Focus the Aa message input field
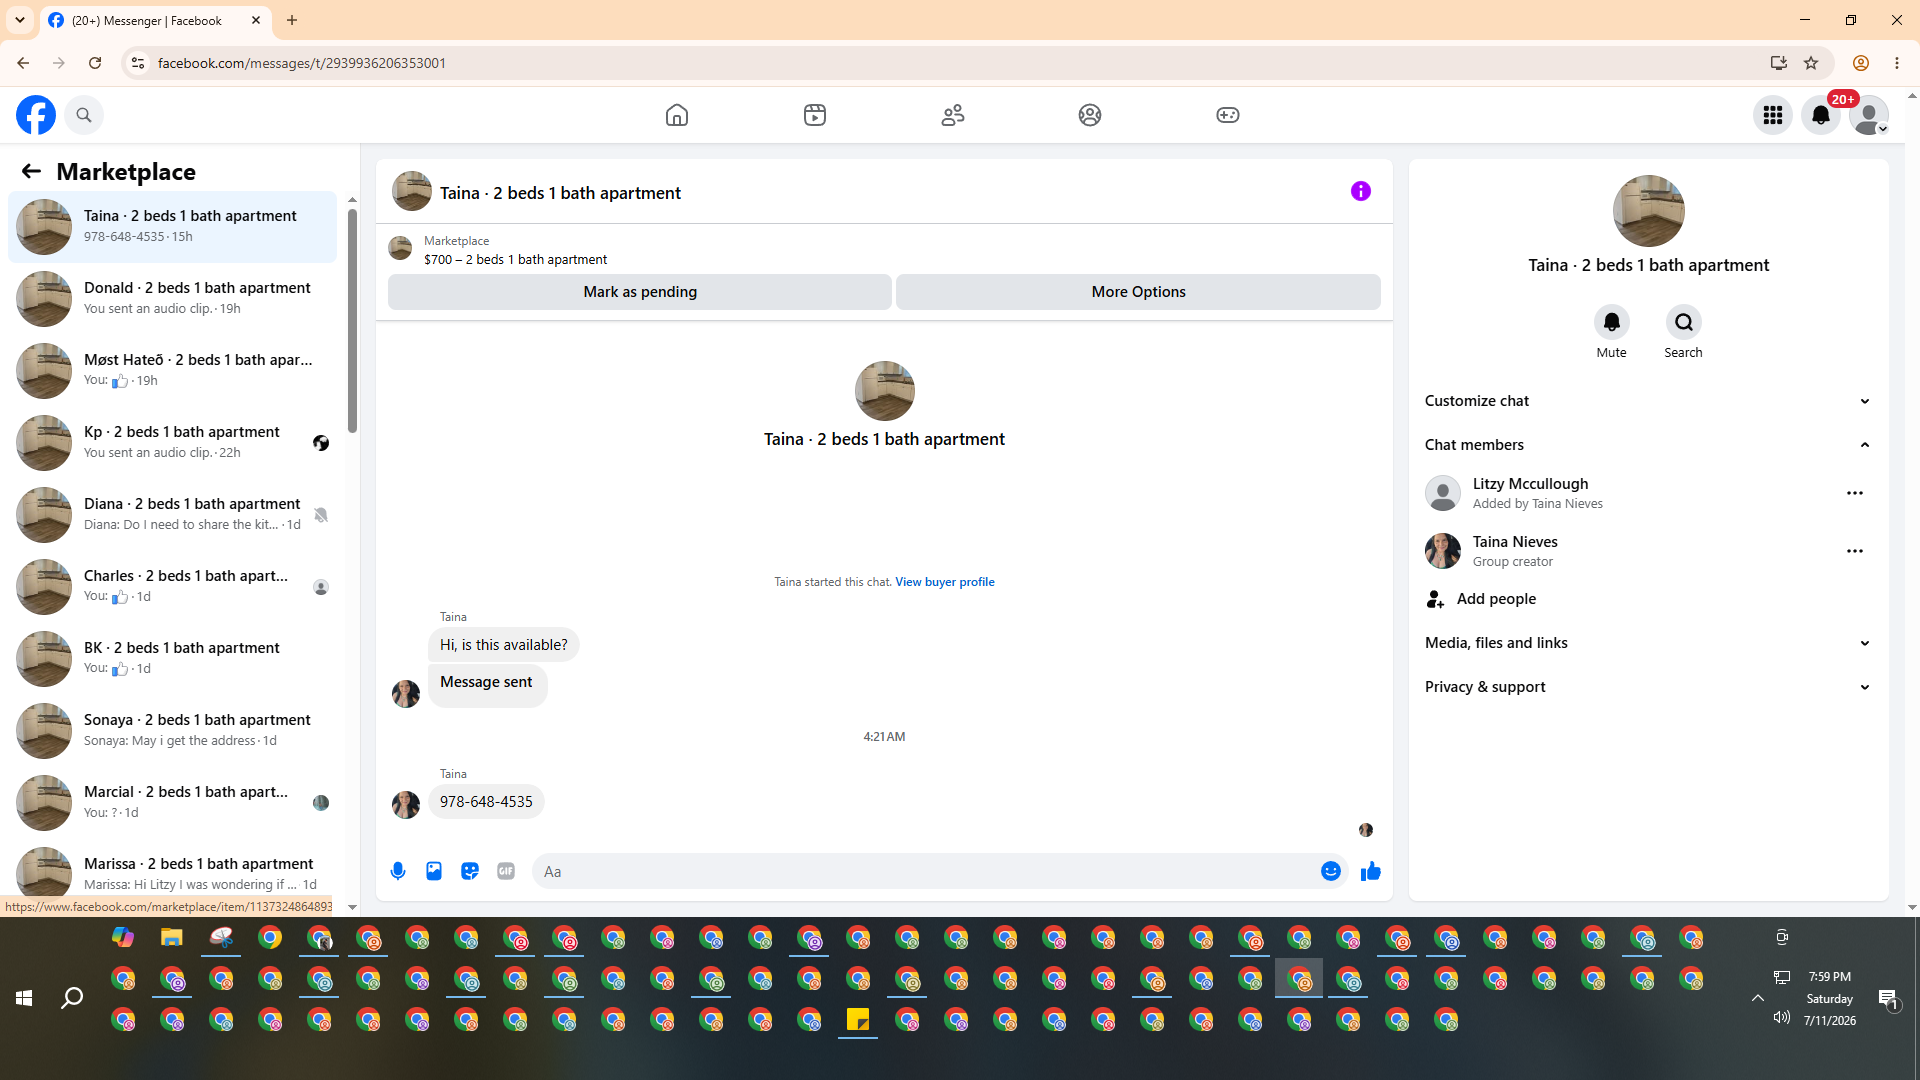This screenshot has width=1920, height=1080. pyautogui.click(x=926, y=871)
